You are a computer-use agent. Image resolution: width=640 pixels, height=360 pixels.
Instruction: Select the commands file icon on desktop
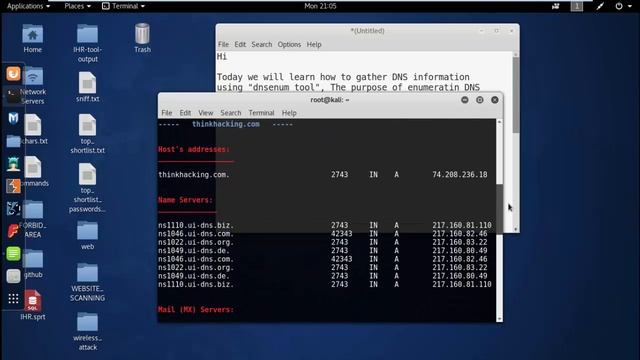coord(34,172)
